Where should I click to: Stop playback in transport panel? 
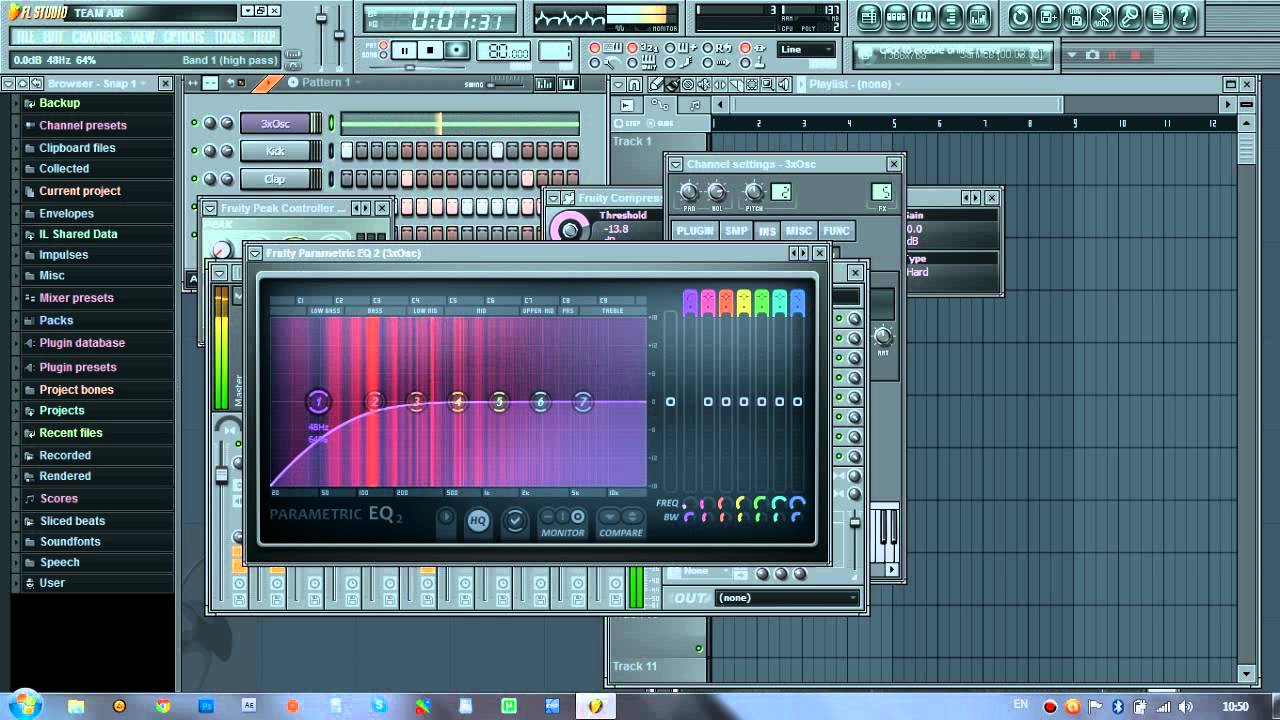click(x=430, y=50)
